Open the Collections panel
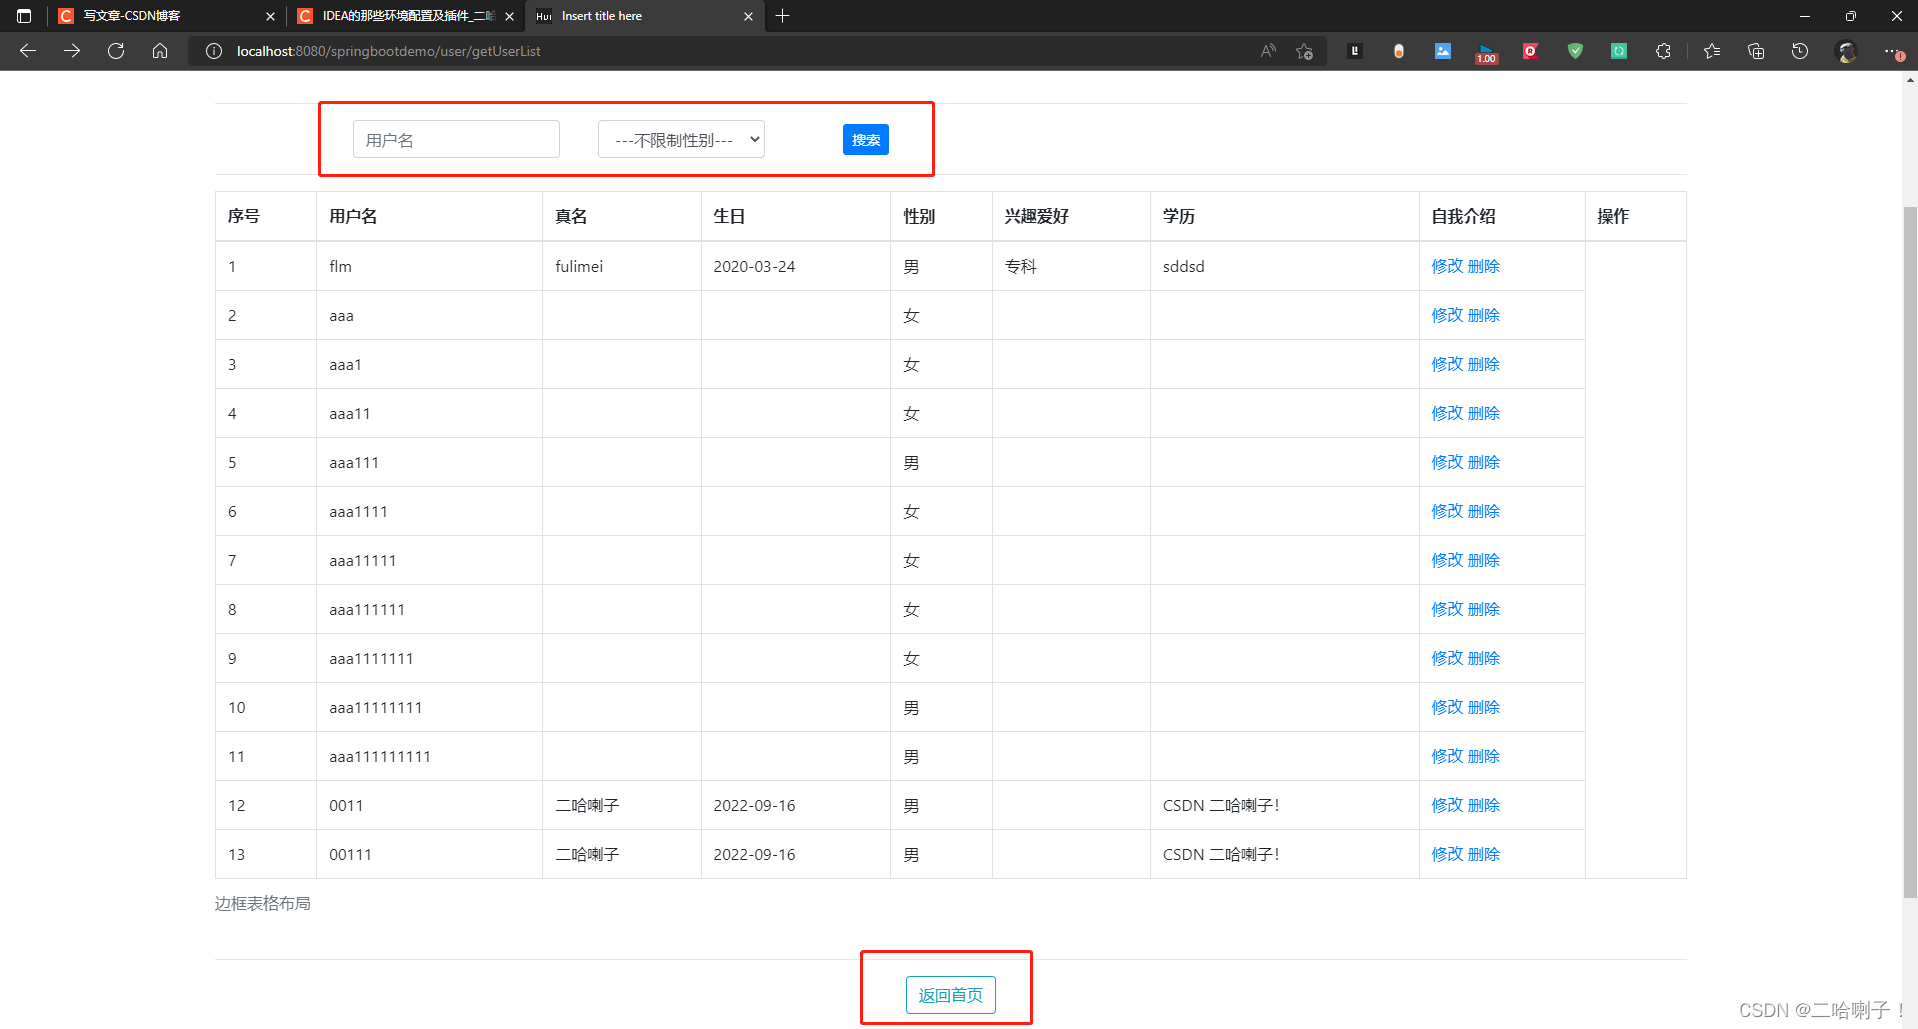 [1756, 51]
